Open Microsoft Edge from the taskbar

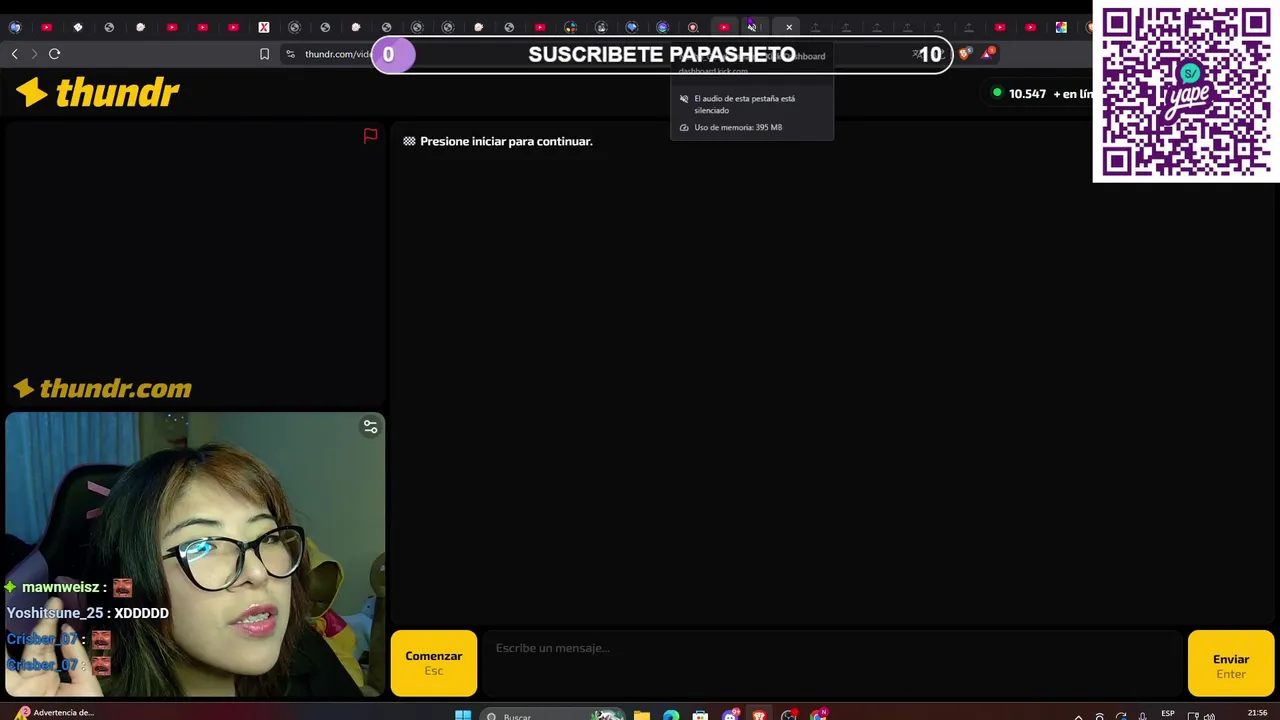click(x=671, y=715)
